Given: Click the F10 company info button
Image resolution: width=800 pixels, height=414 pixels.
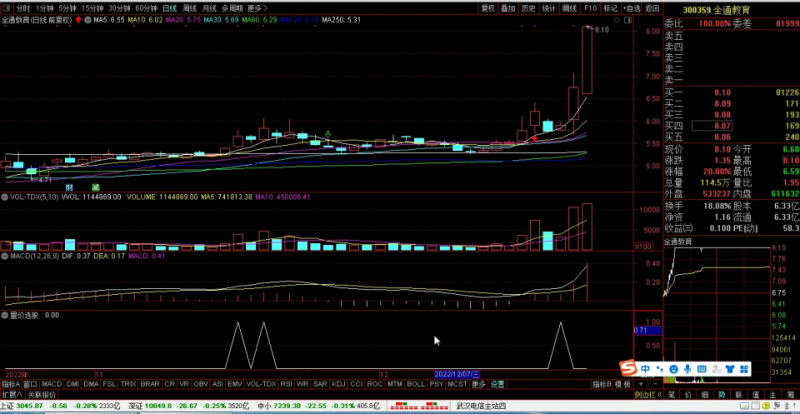Looking at the screenshot, I should pyautogui.click(x=590, y=7).
